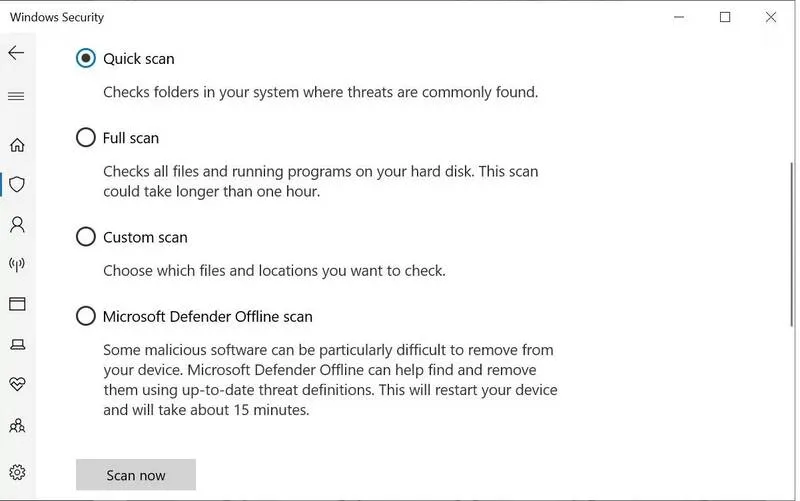Click the vertical scrollbar thumb
This screenshot has height=501, width=800.
[791, 230]
